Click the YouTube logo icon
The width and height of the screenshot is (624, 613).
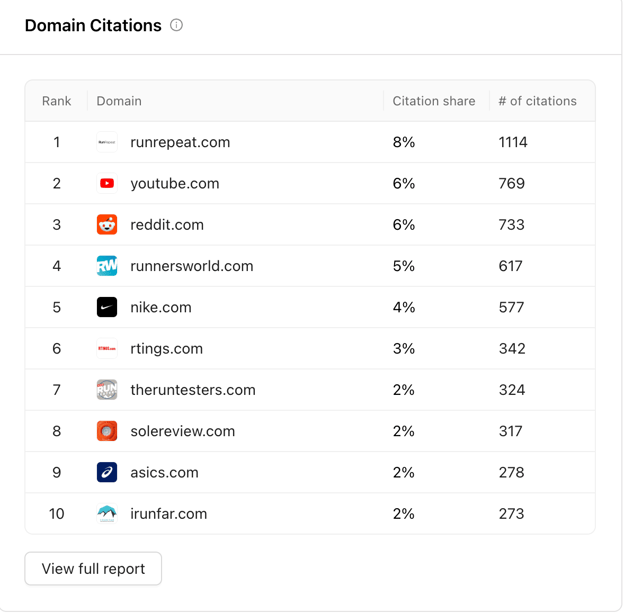click(107, 183)
